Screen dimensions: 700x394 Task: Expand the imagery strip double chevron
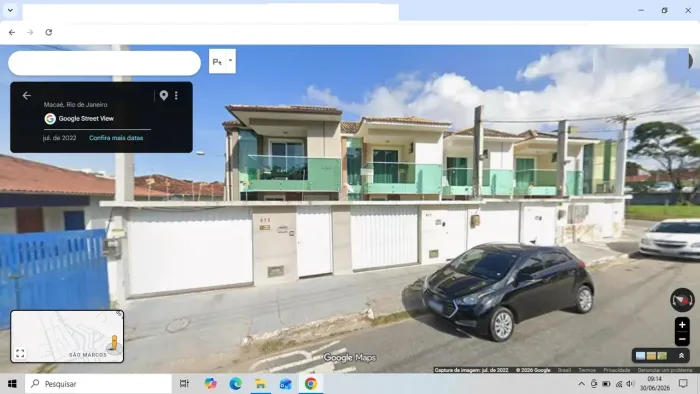[681, 356]
